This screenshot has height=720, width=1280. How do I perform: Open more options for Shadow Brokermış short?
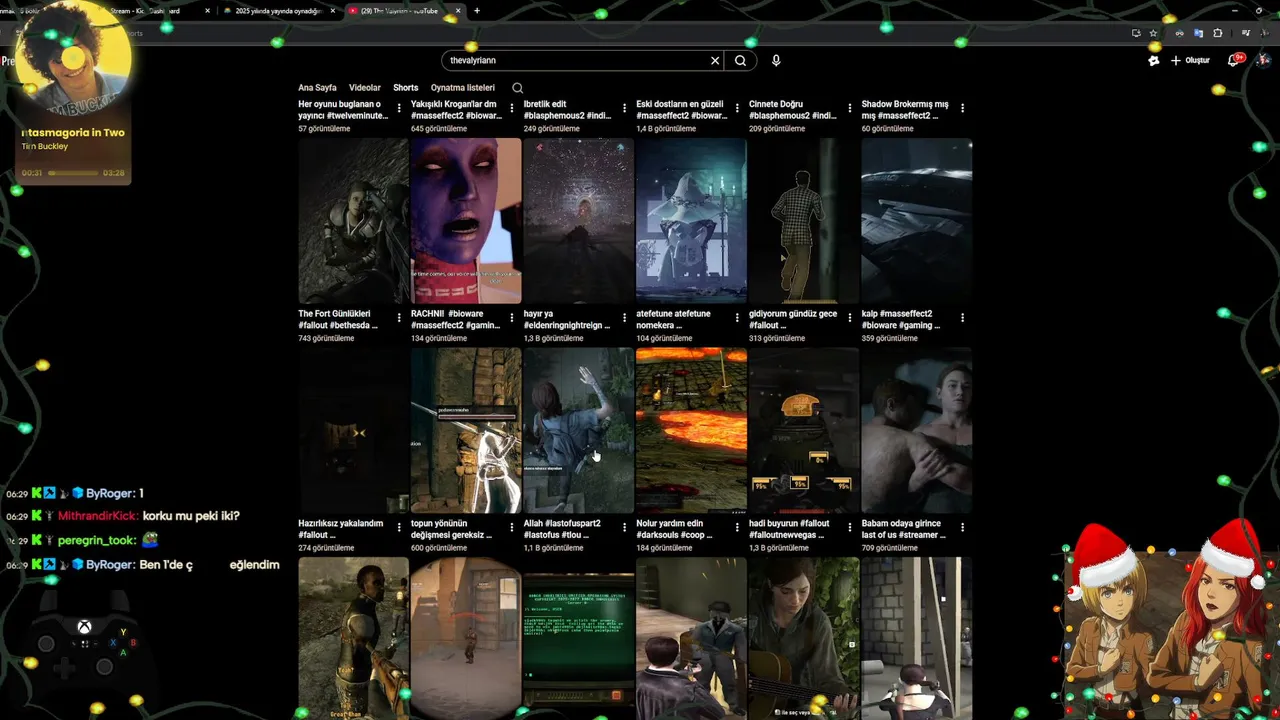coord(962,108)
